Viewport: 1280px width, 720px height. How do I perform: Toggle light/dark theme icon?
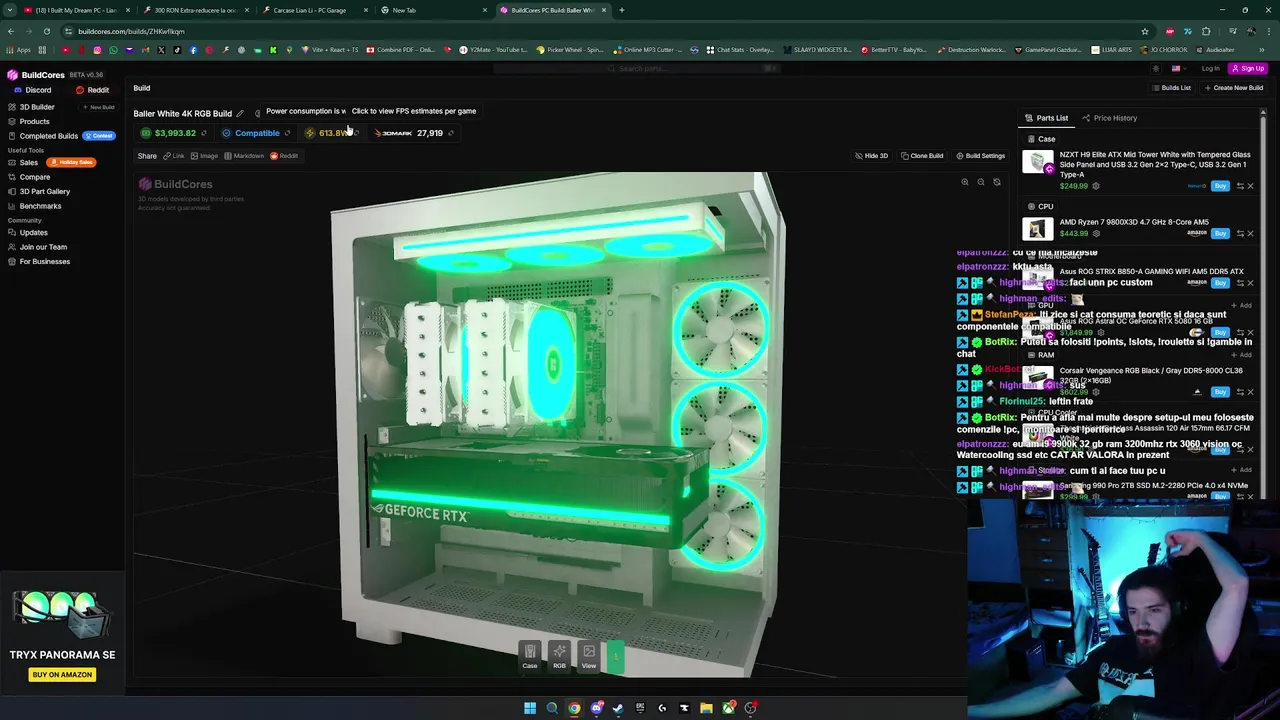(1156, 69)
